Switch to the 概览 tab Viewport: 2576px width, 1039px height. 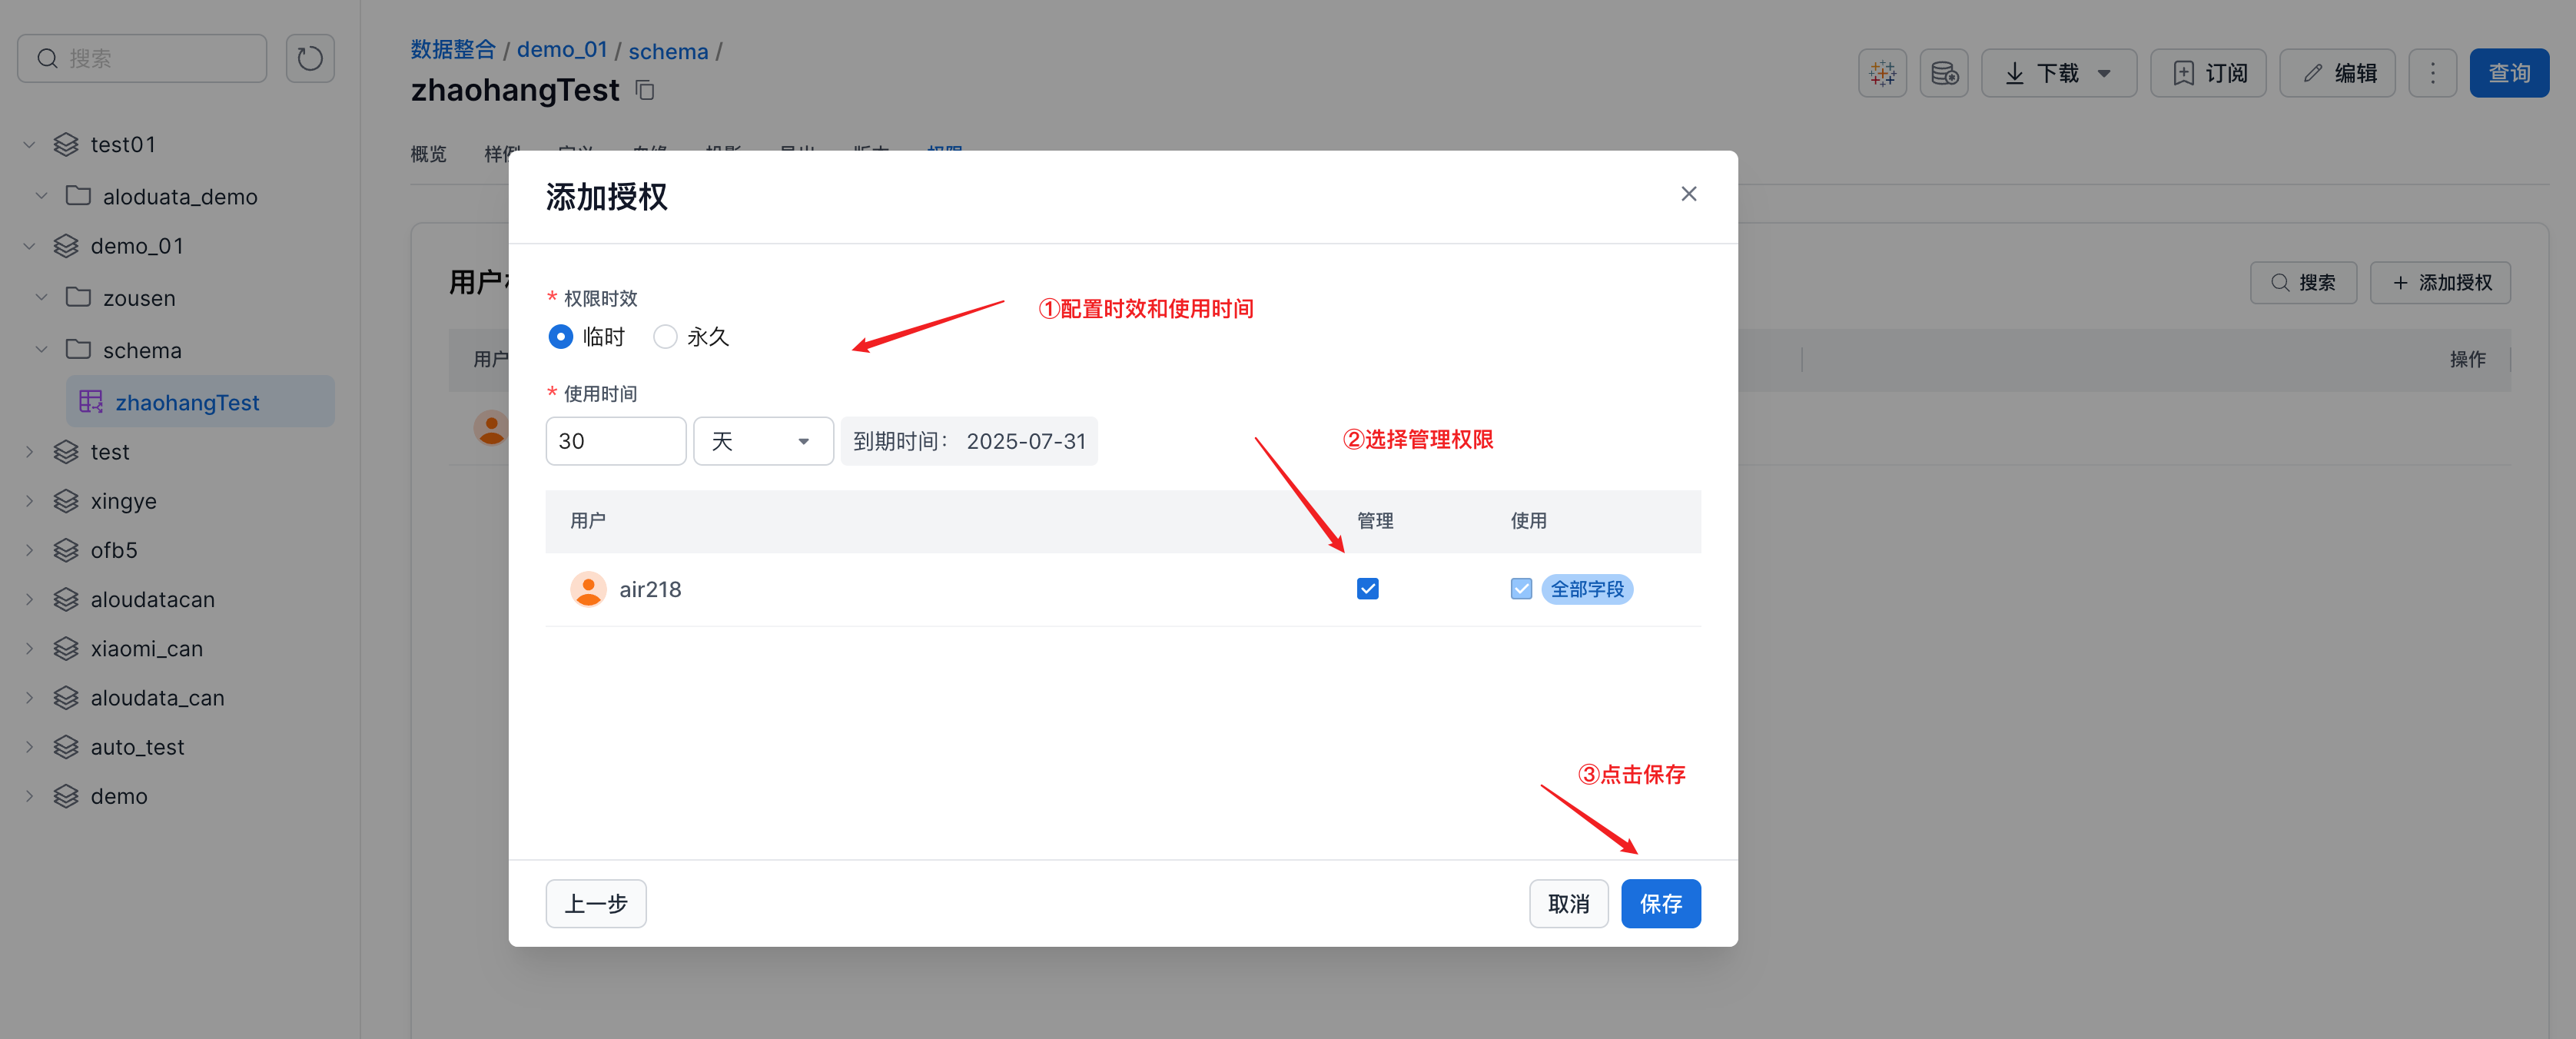click(x=428, y=154)
